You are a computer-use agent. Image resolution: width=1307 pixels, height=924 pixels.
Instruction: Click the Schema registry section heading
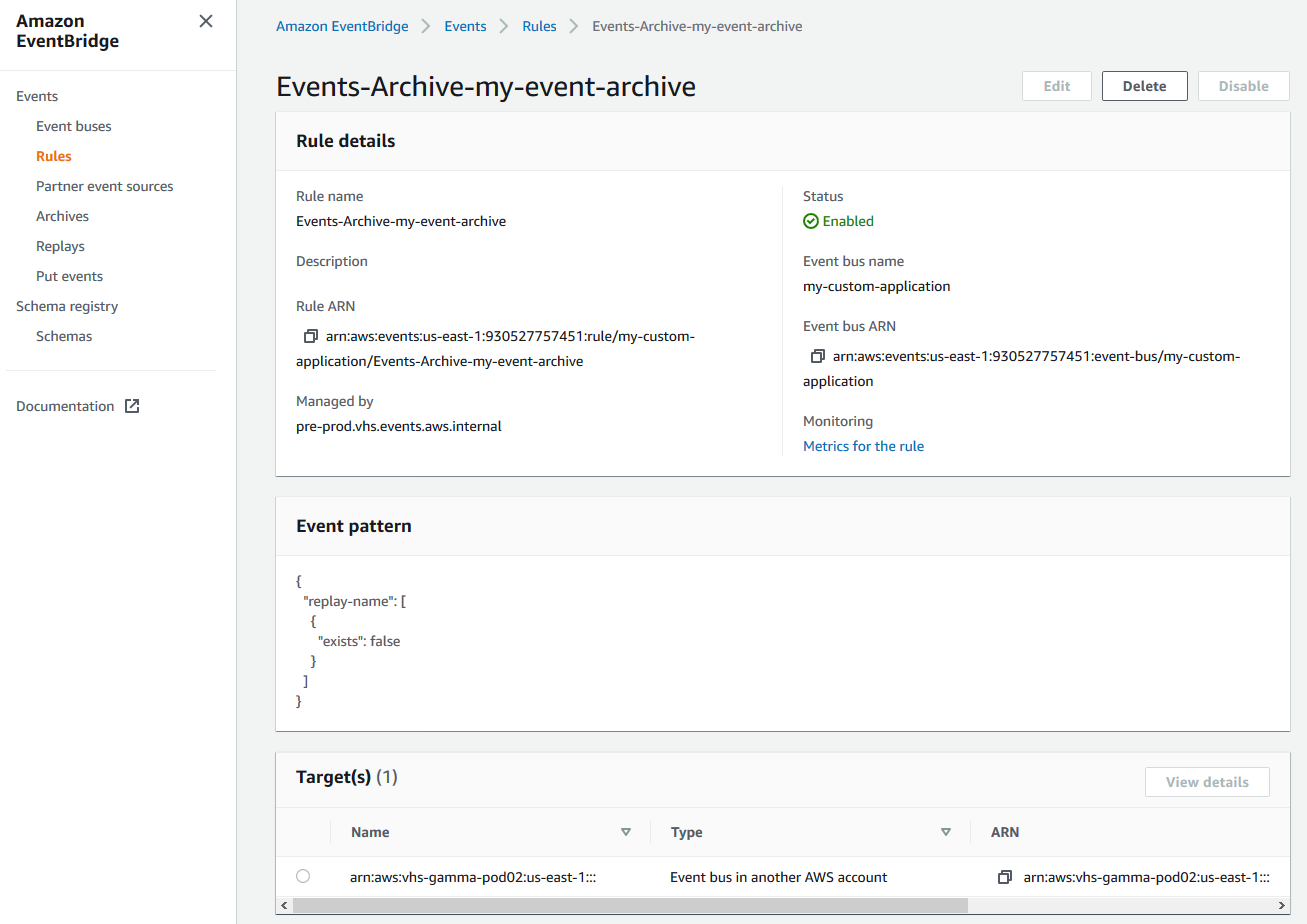67,306
